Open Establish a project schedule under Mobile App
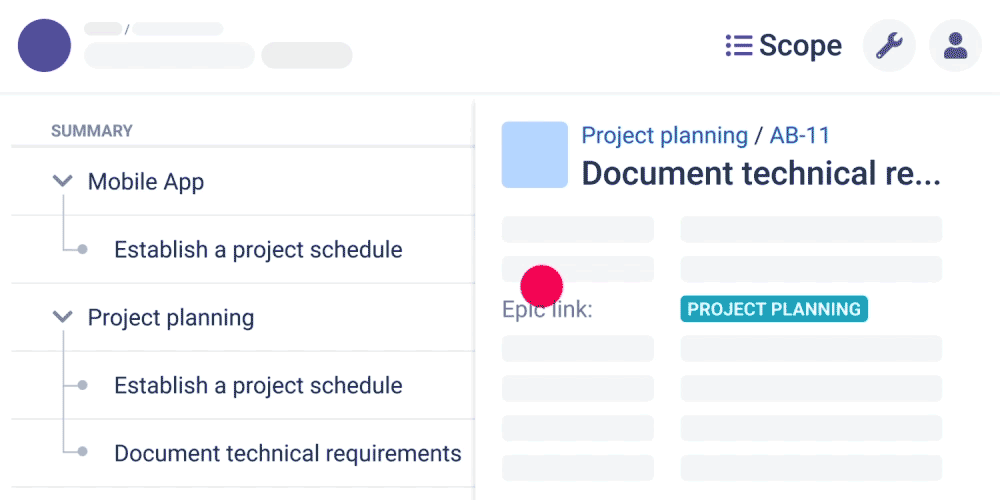 tap(258, 249)
